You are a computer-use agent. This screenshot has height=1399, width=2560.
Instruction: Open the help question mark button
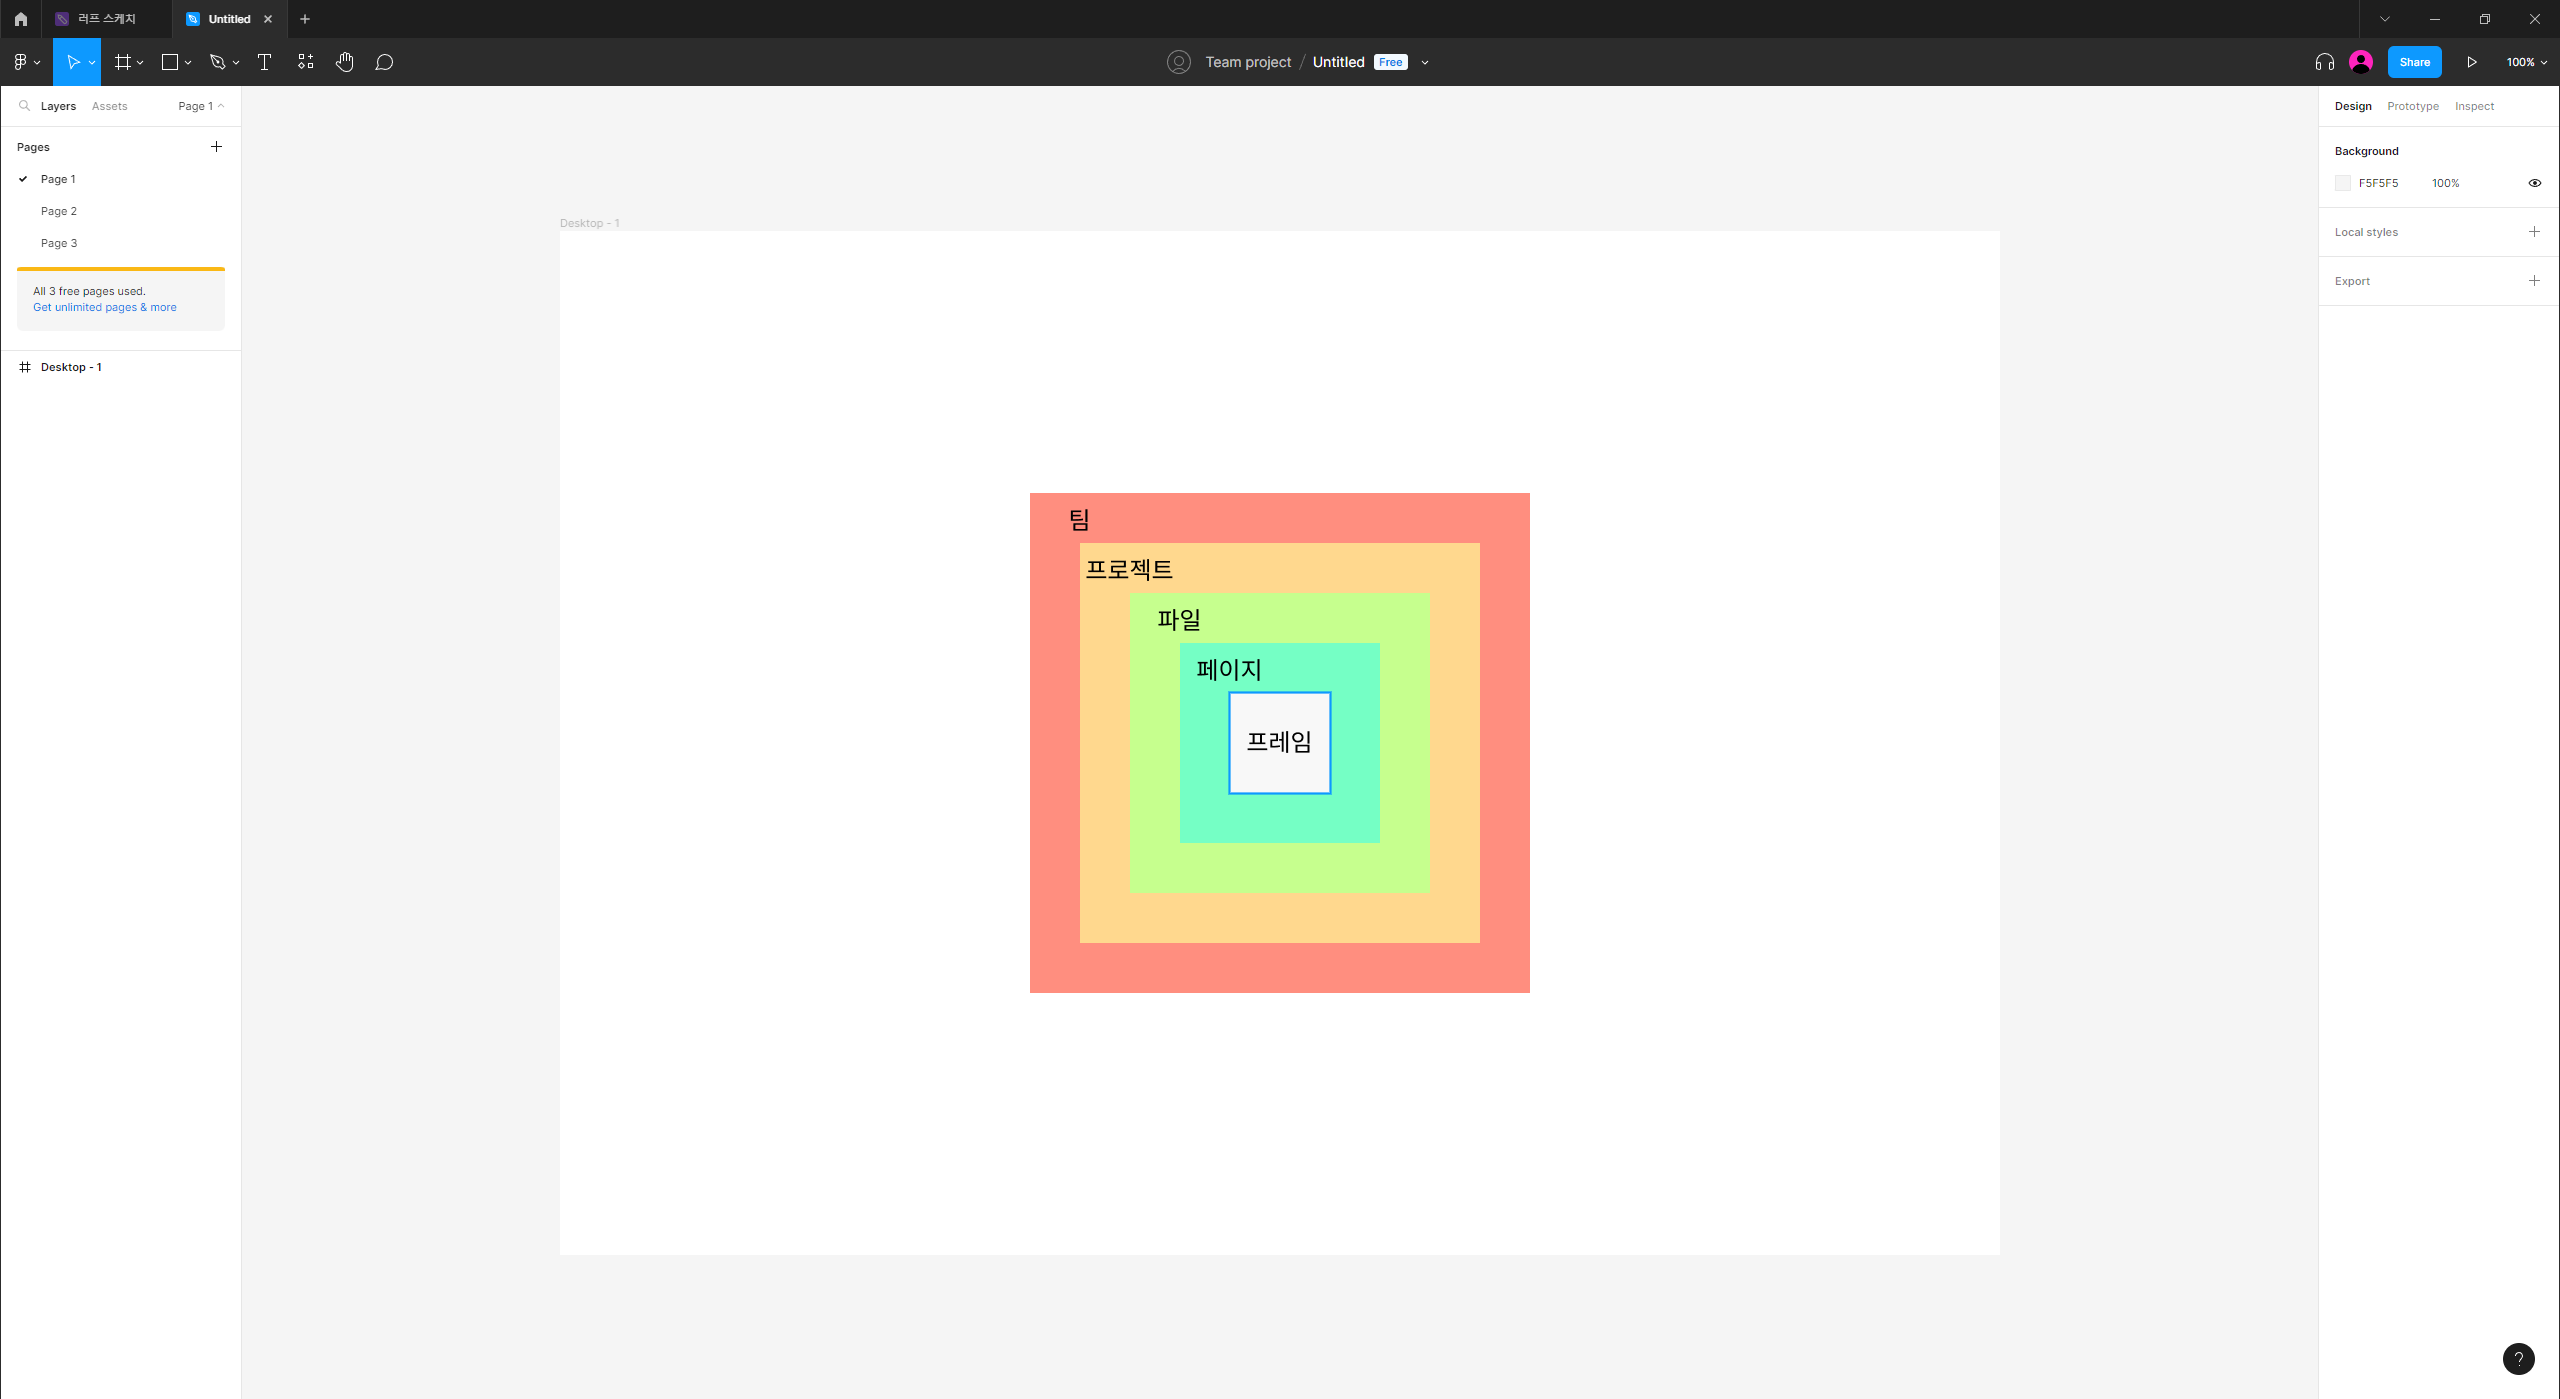2518,1358
